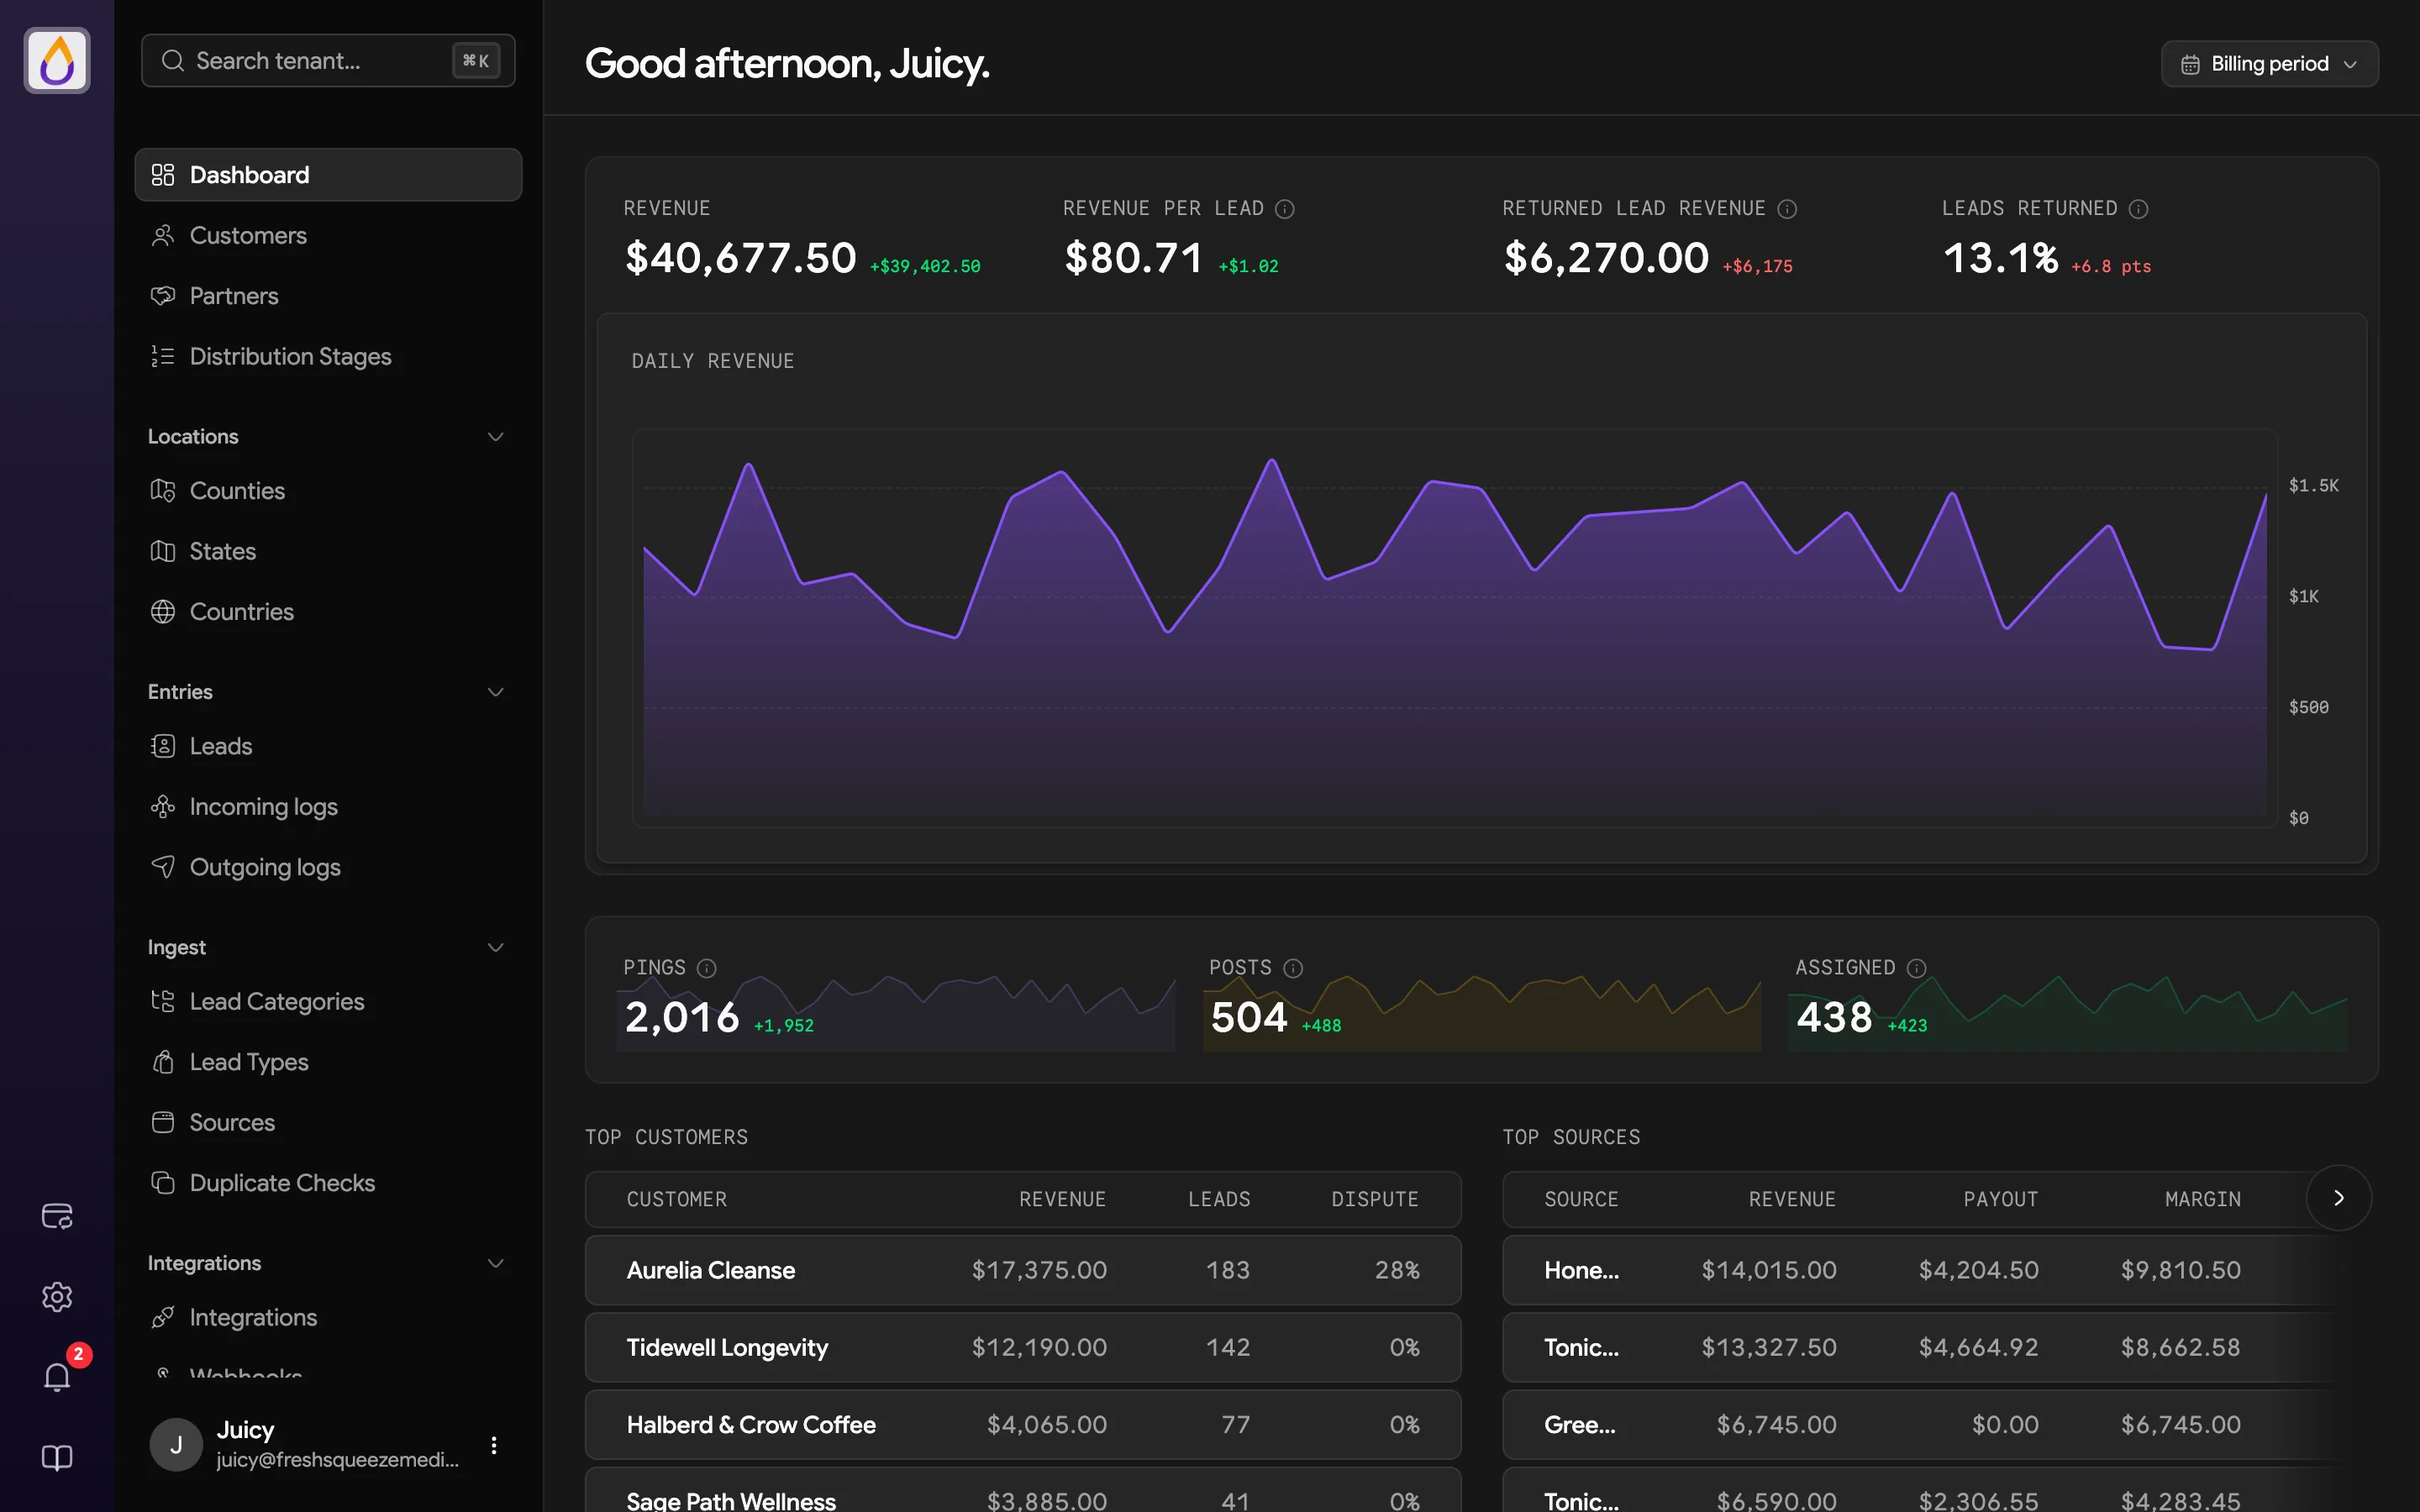
Task: Open Halberd & Crow Coffee row
Action: tap(1023, 1425)
